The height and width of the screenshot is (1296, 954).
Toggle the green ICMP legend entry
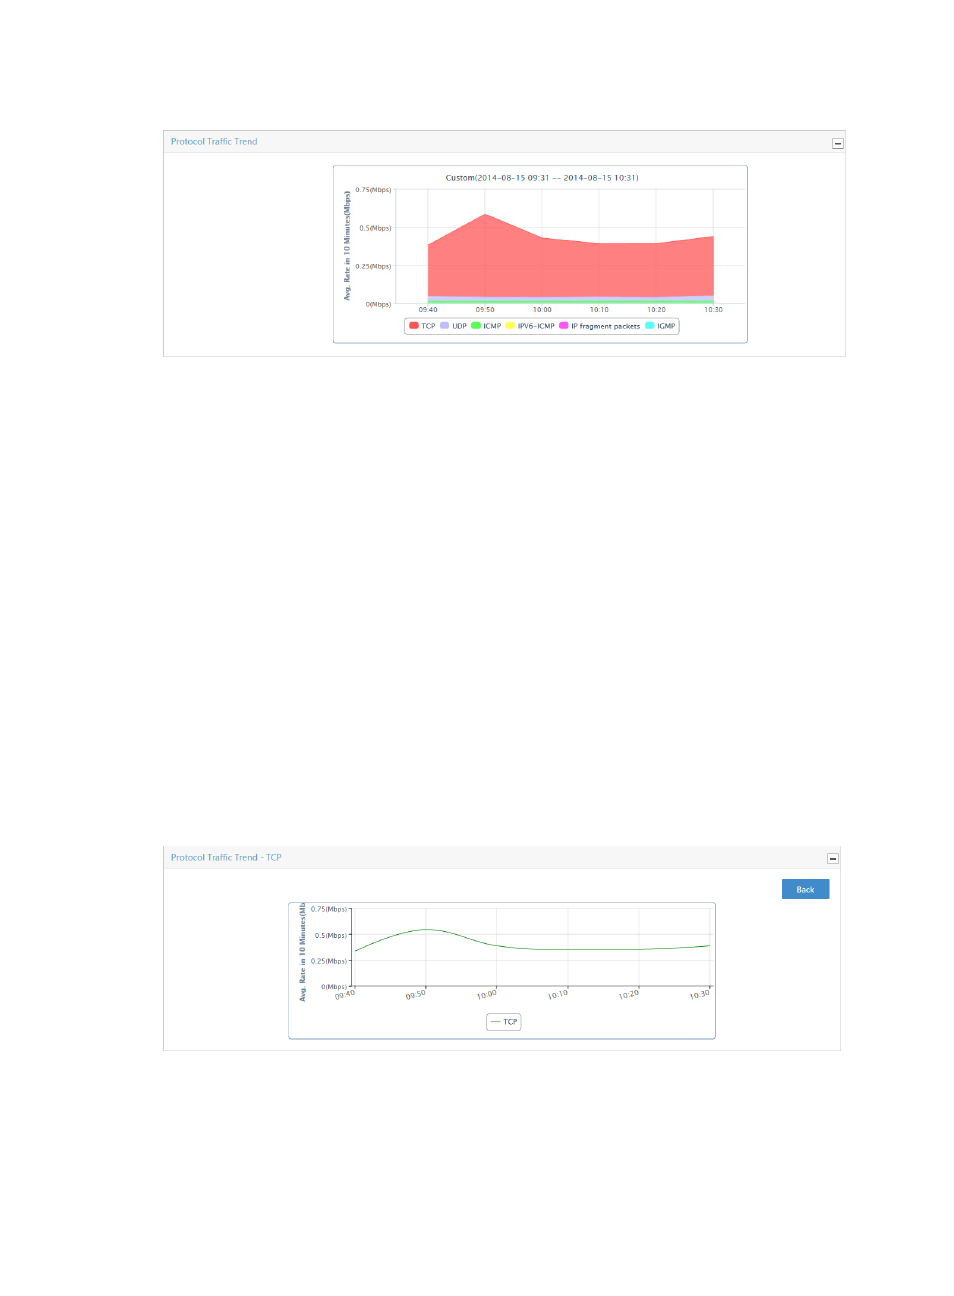tap(486, 326)
